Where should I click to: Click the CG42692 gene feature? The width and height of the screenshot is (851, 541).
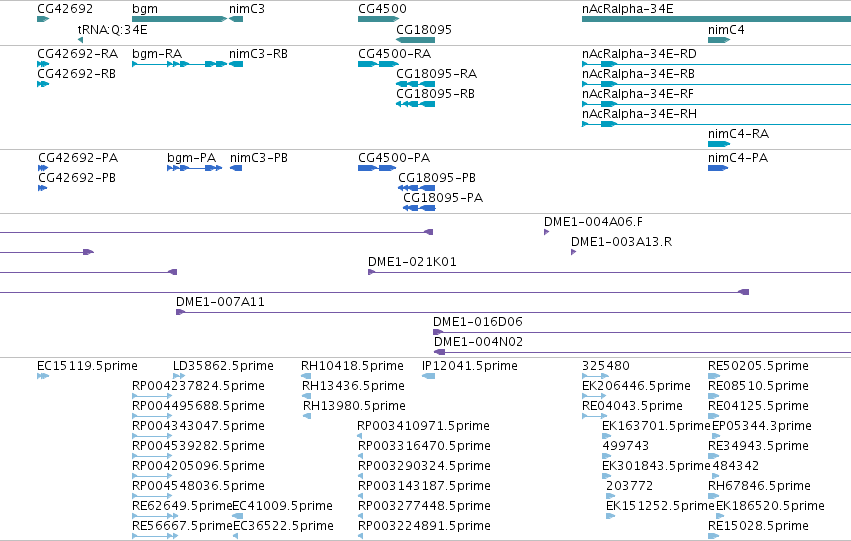pos(43,19)
